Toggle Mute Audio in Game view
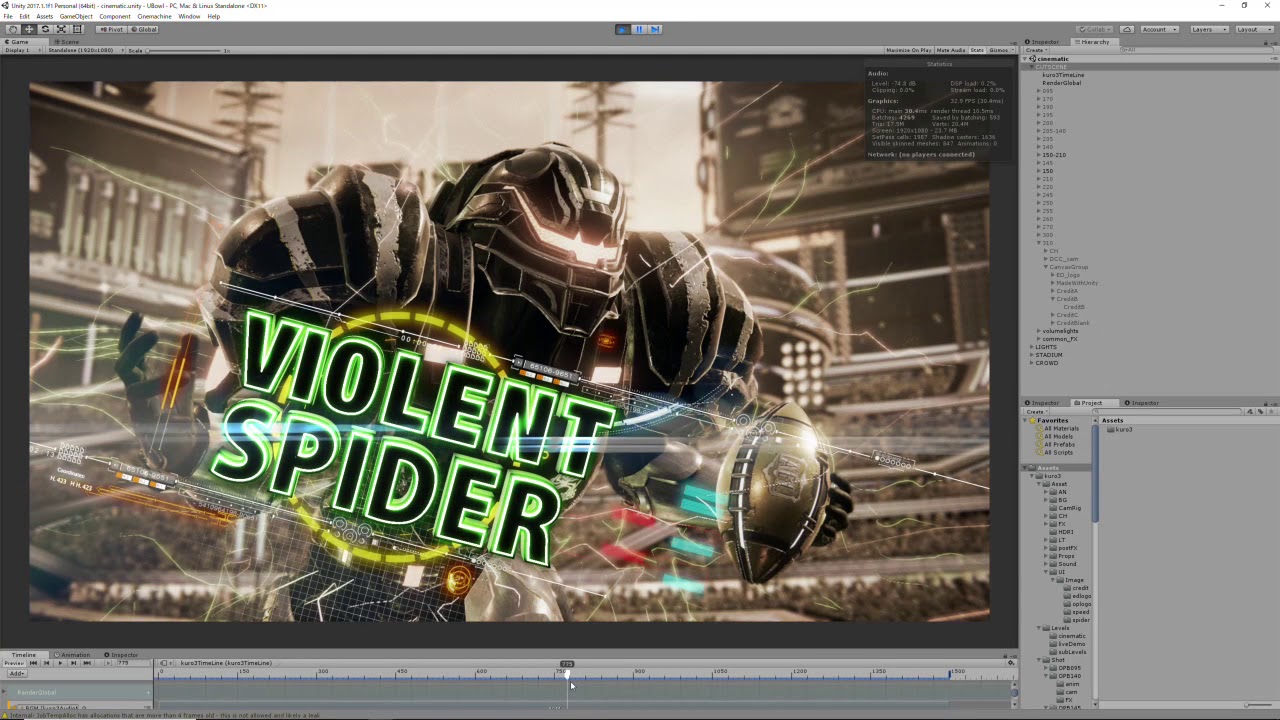This screenshot has height=720, width=1280. click(x=950, y=50)
